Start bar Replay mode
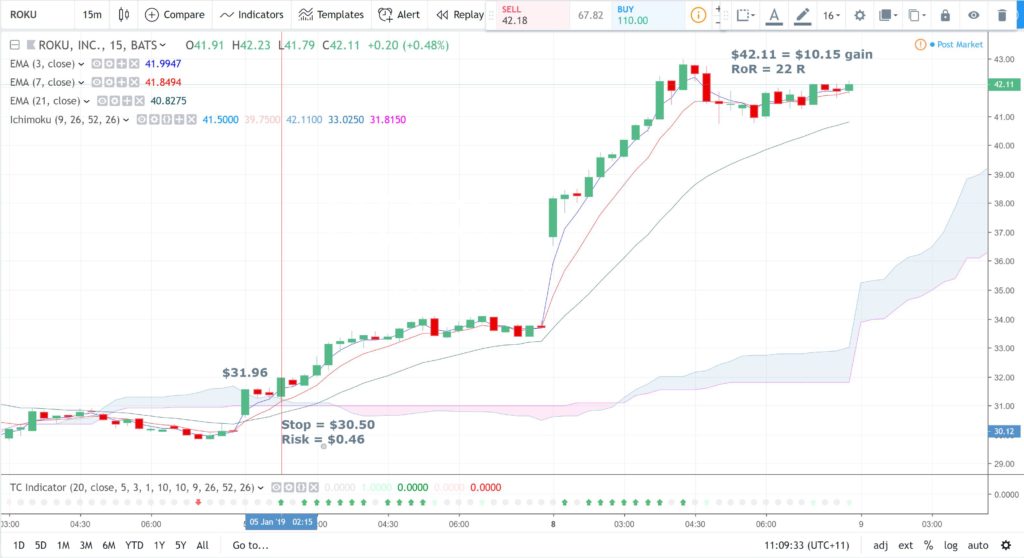Viewport: 1024px width, 558px height. [460, 14]
